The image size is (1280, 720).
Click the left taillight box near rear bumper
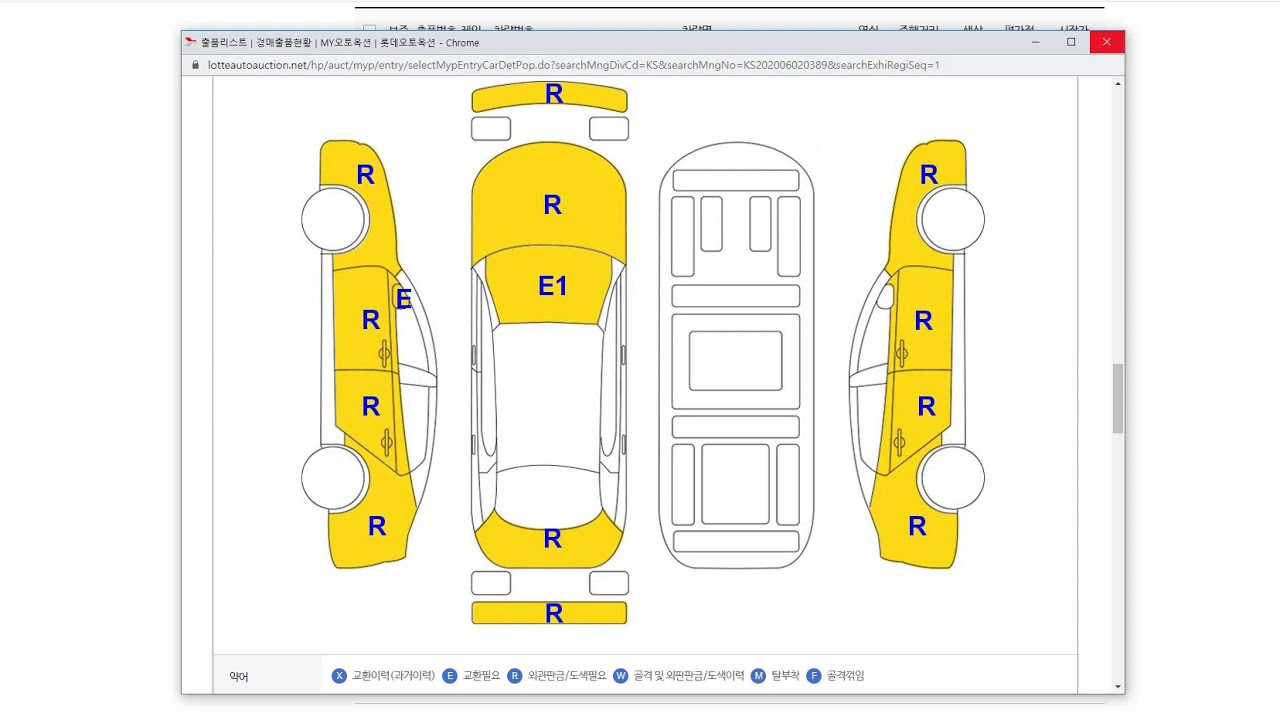tap(491, 583)
